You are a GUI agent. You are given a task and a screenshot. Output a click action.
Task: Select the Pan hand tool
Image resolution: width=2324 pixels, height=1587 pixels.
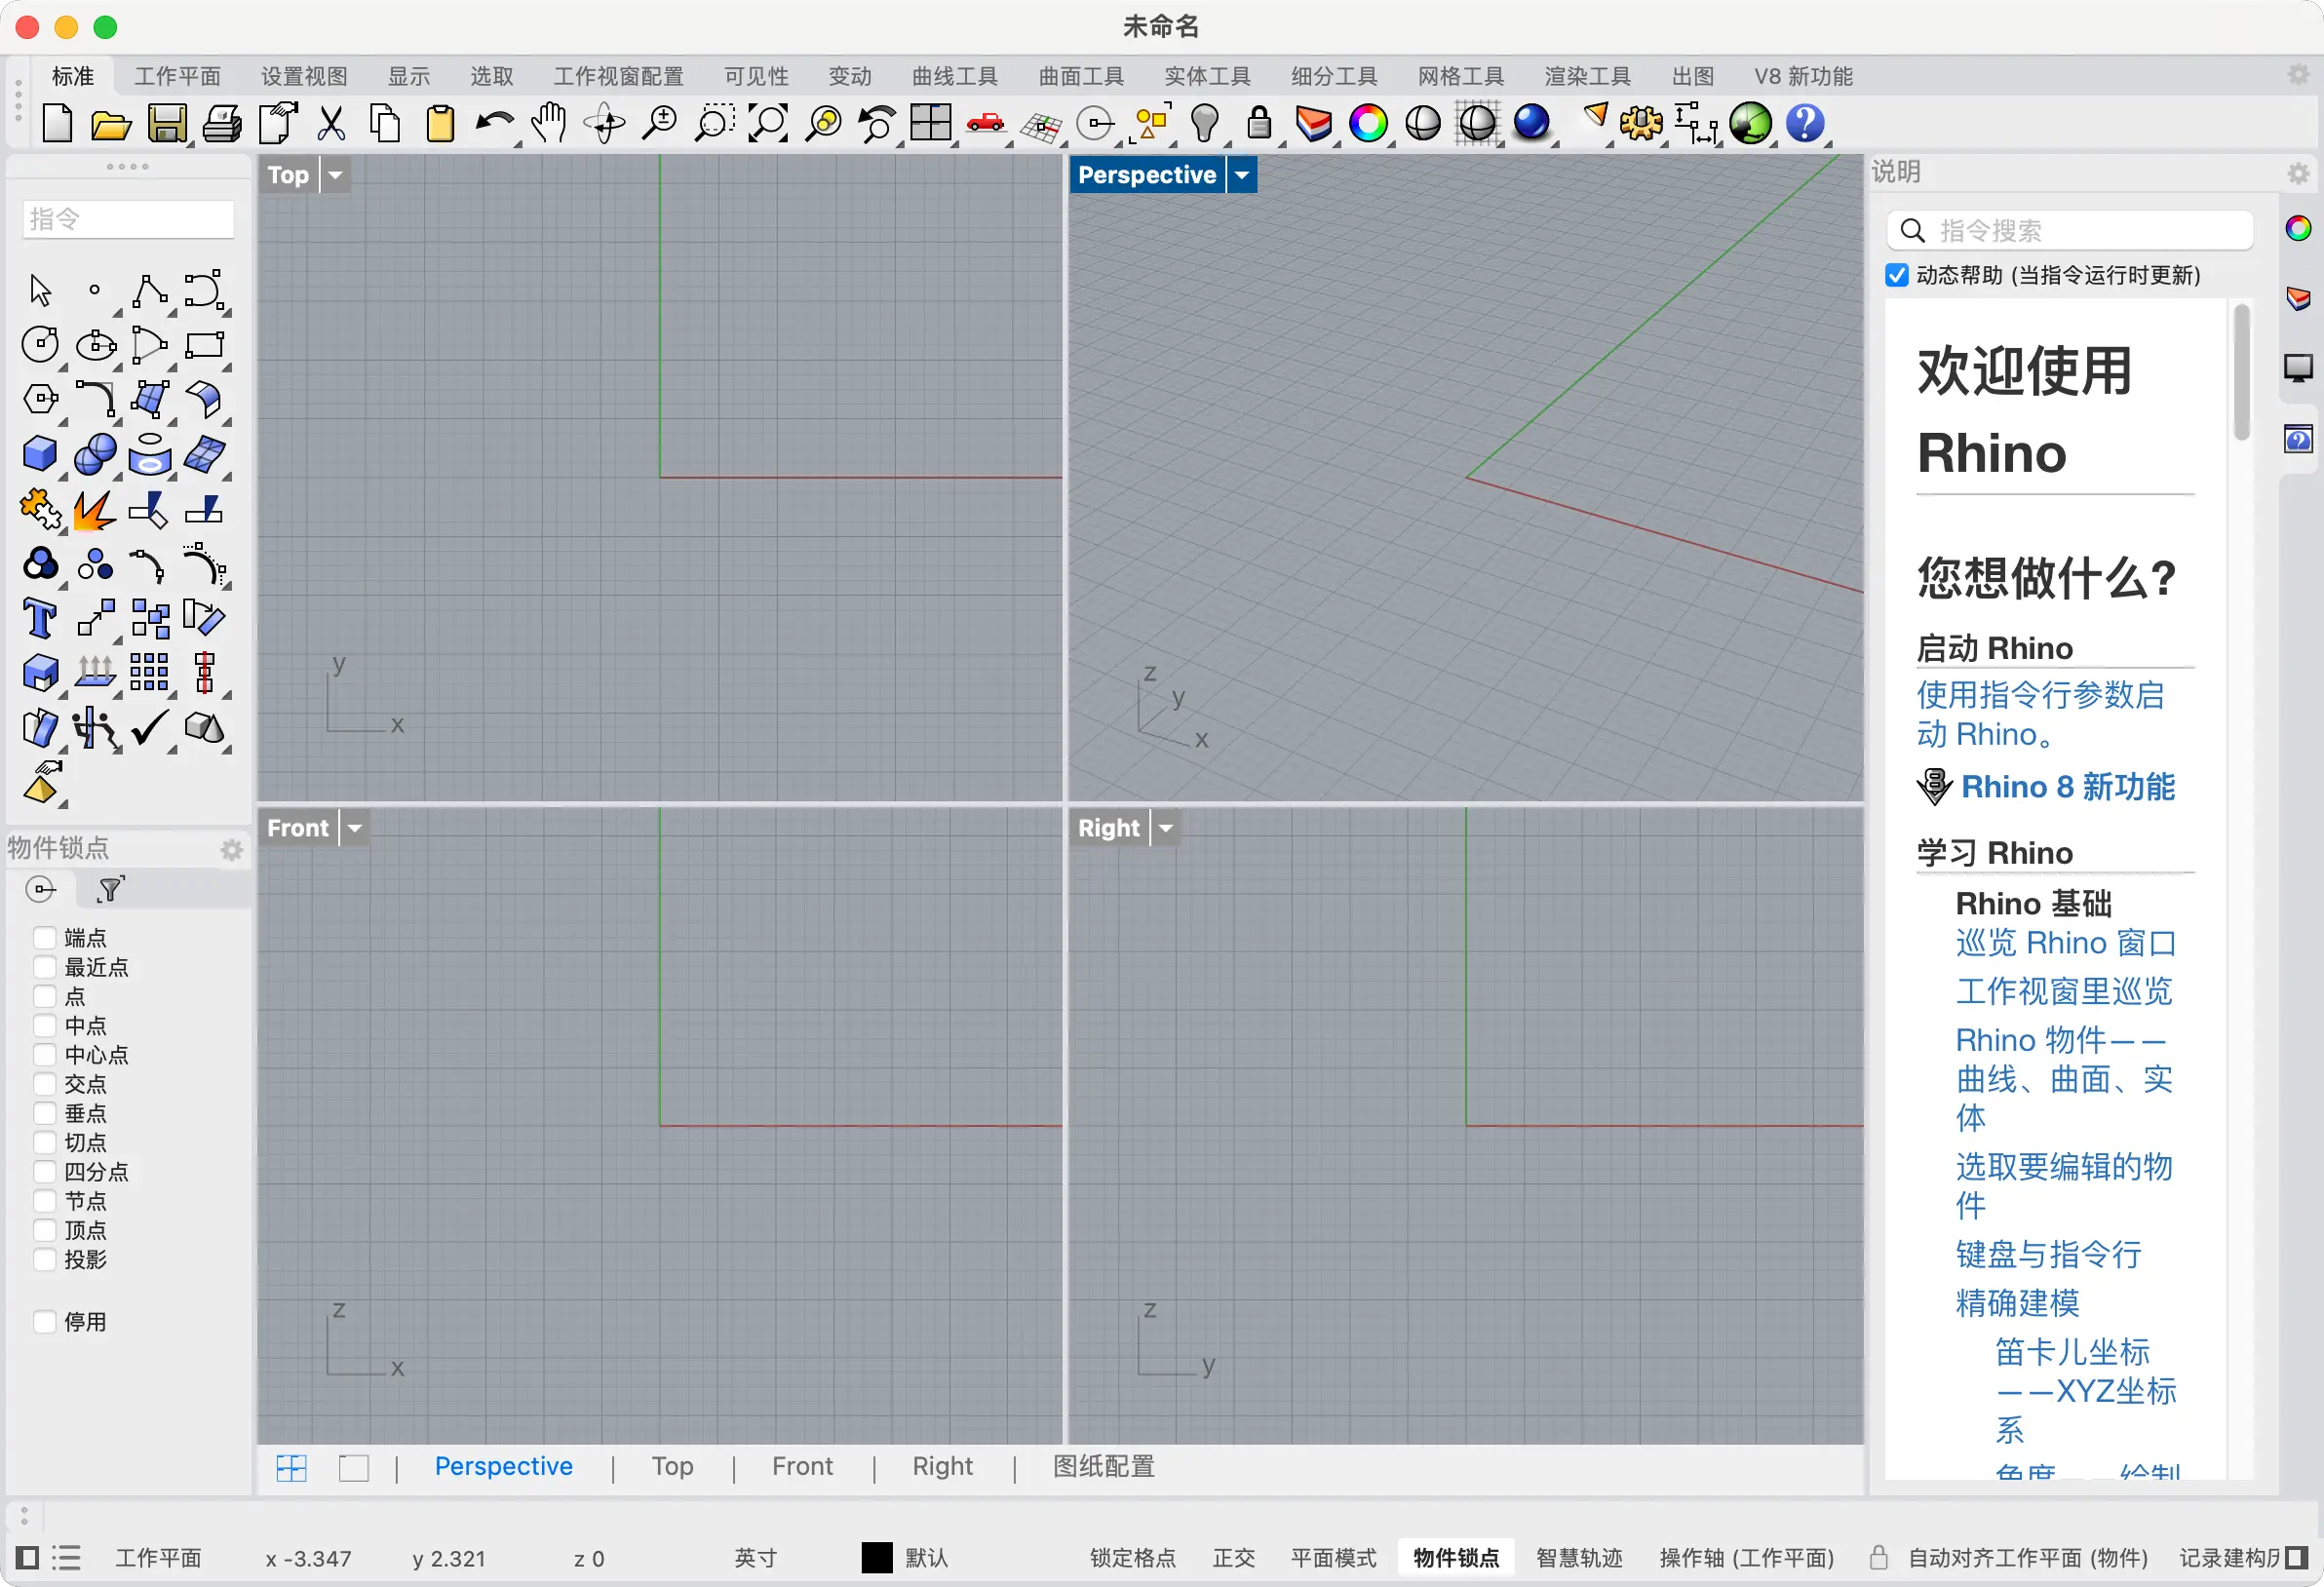tap(549, 124)
